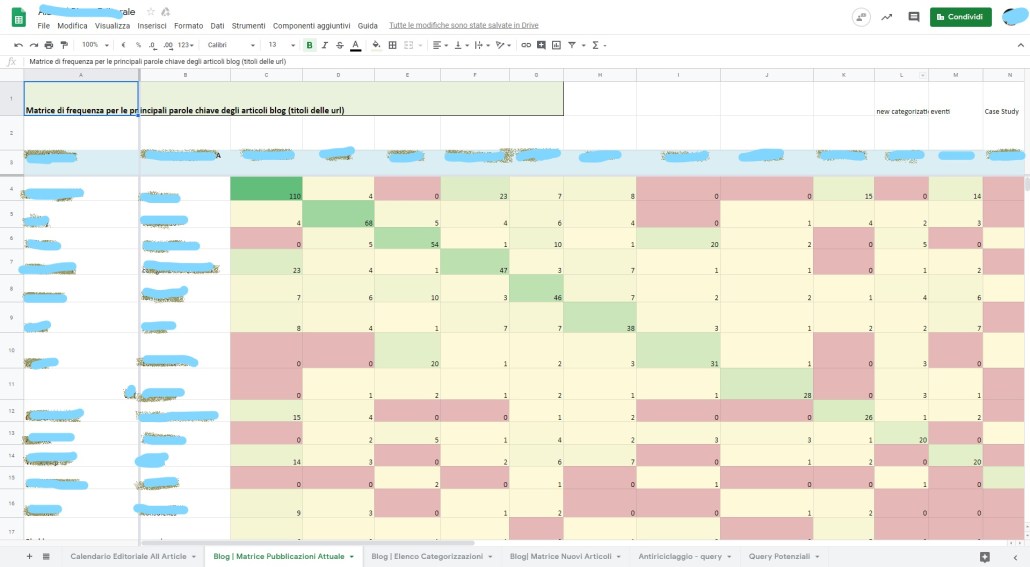Click the 'modifiche salvate in Drive' link

(463, 25)
